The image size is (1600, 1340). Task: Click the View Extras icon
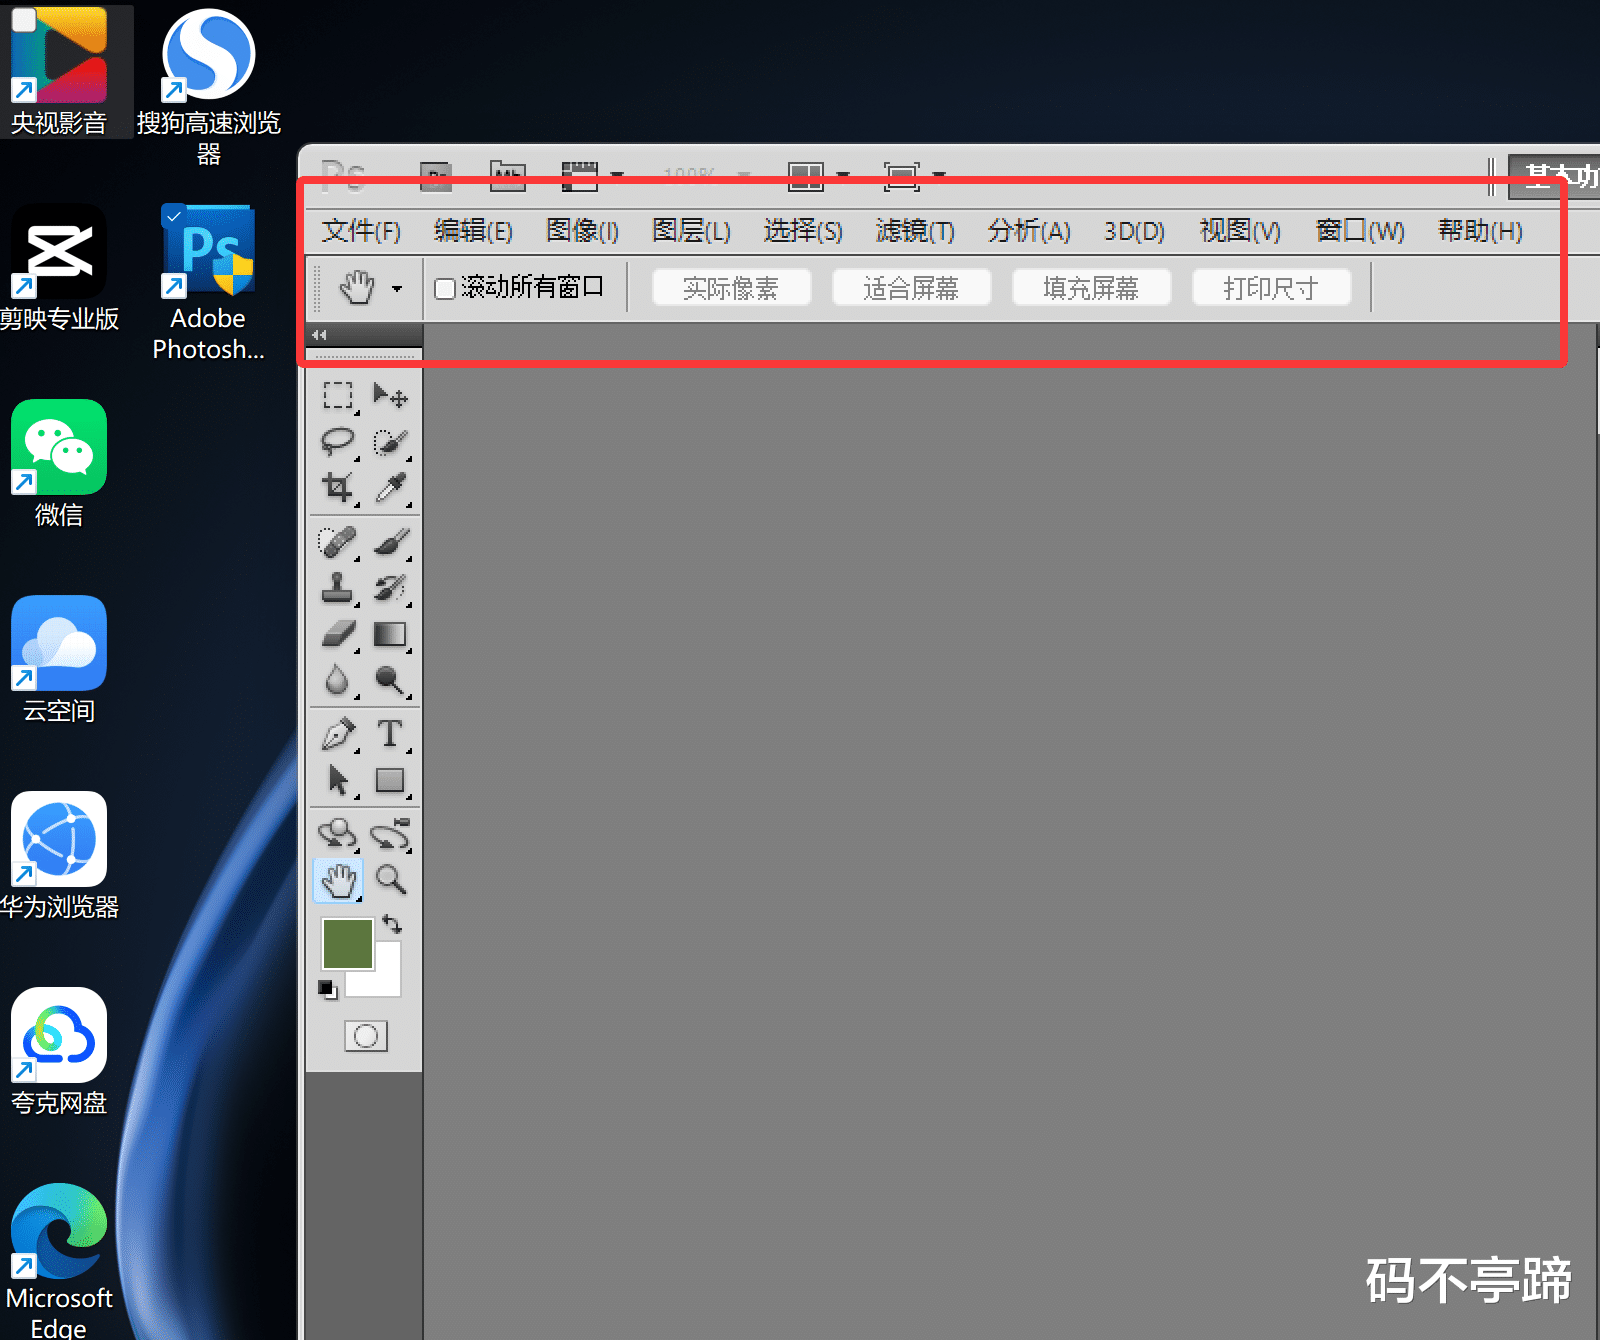coord(579,177)
